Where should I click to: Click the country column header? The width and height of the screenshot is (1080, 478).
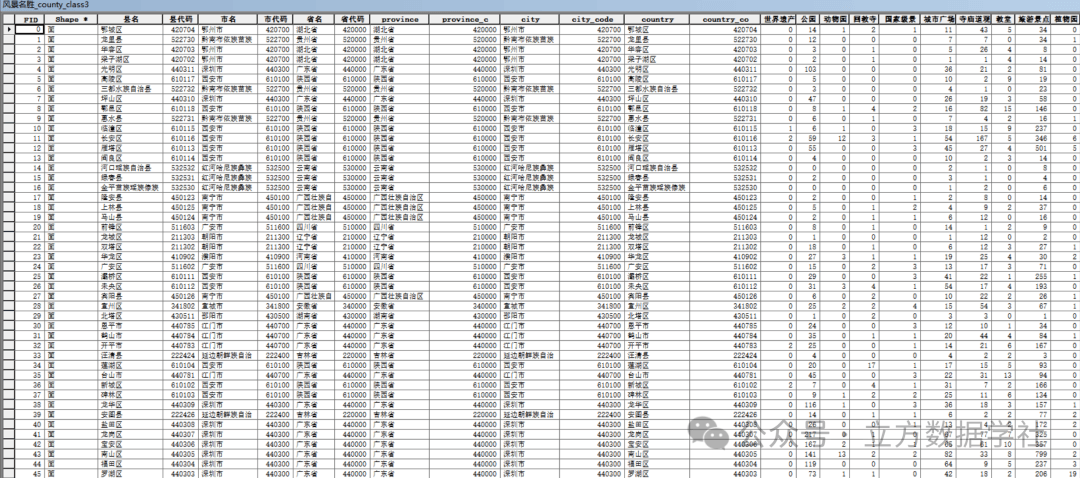click(x=656, y=19)
